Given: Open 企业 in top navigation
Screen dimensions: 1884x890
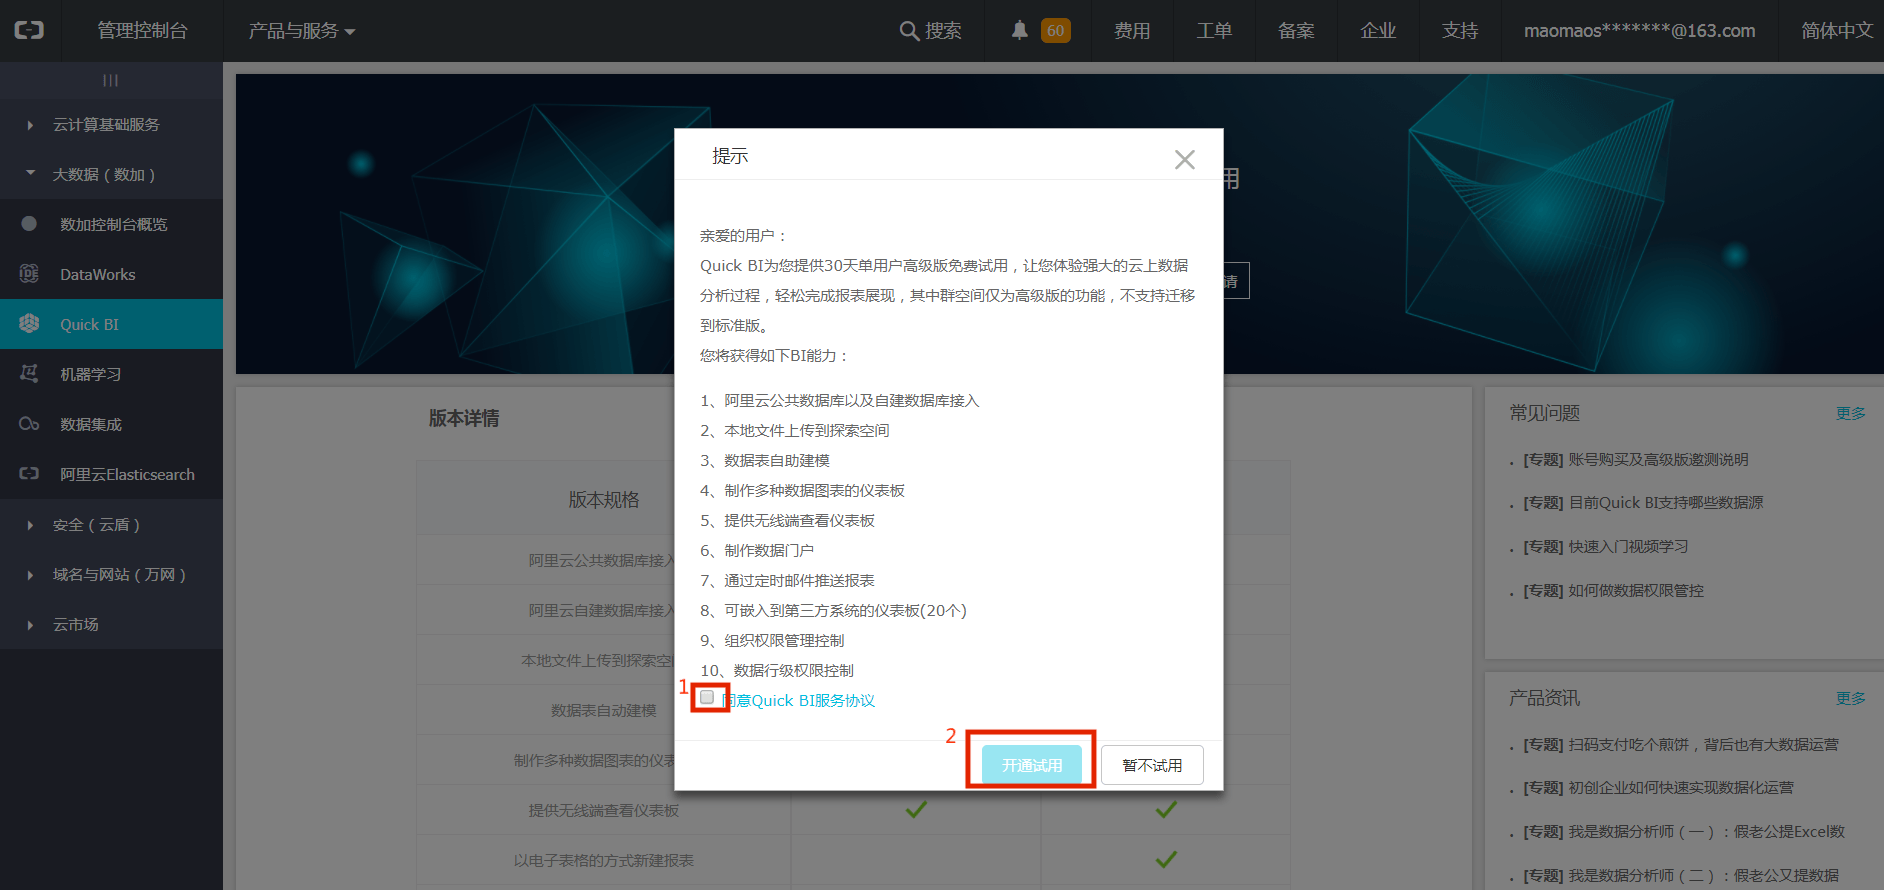Looking at the screenshot, I should (1378, 31).
